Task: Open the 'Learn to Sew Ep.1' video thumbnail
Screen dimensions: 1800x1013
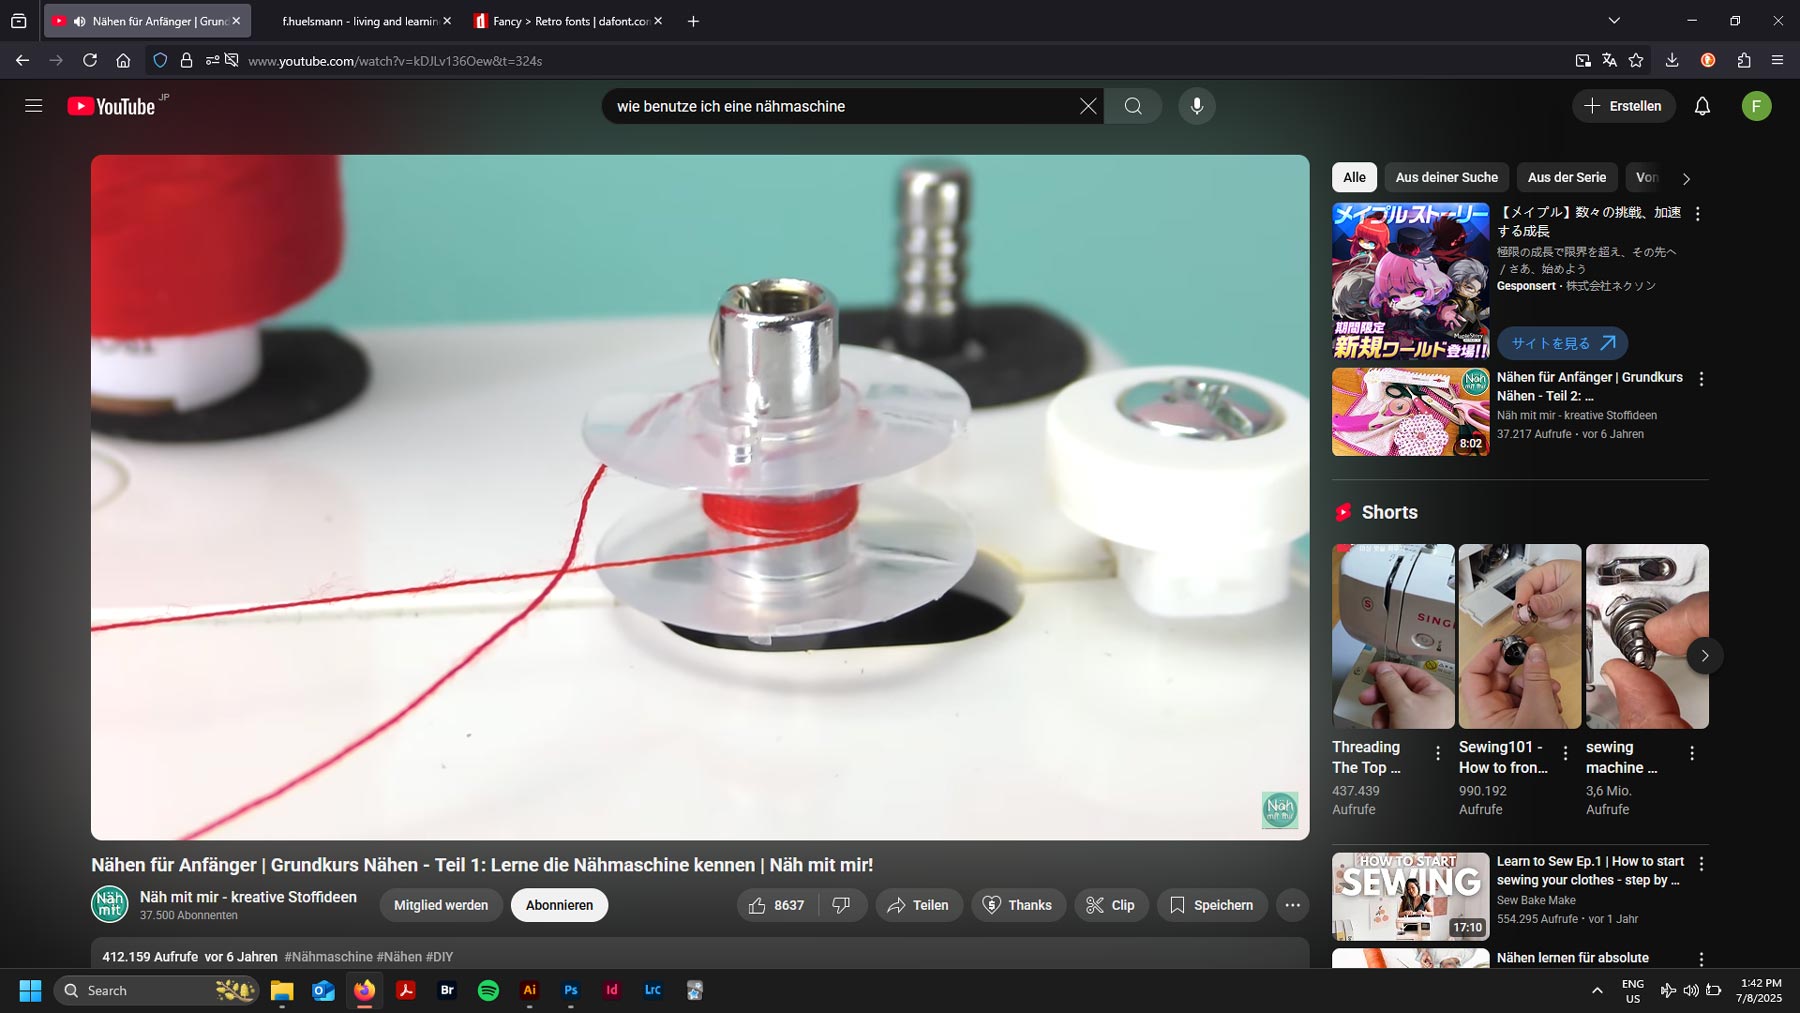Action: click(1410, 896)
